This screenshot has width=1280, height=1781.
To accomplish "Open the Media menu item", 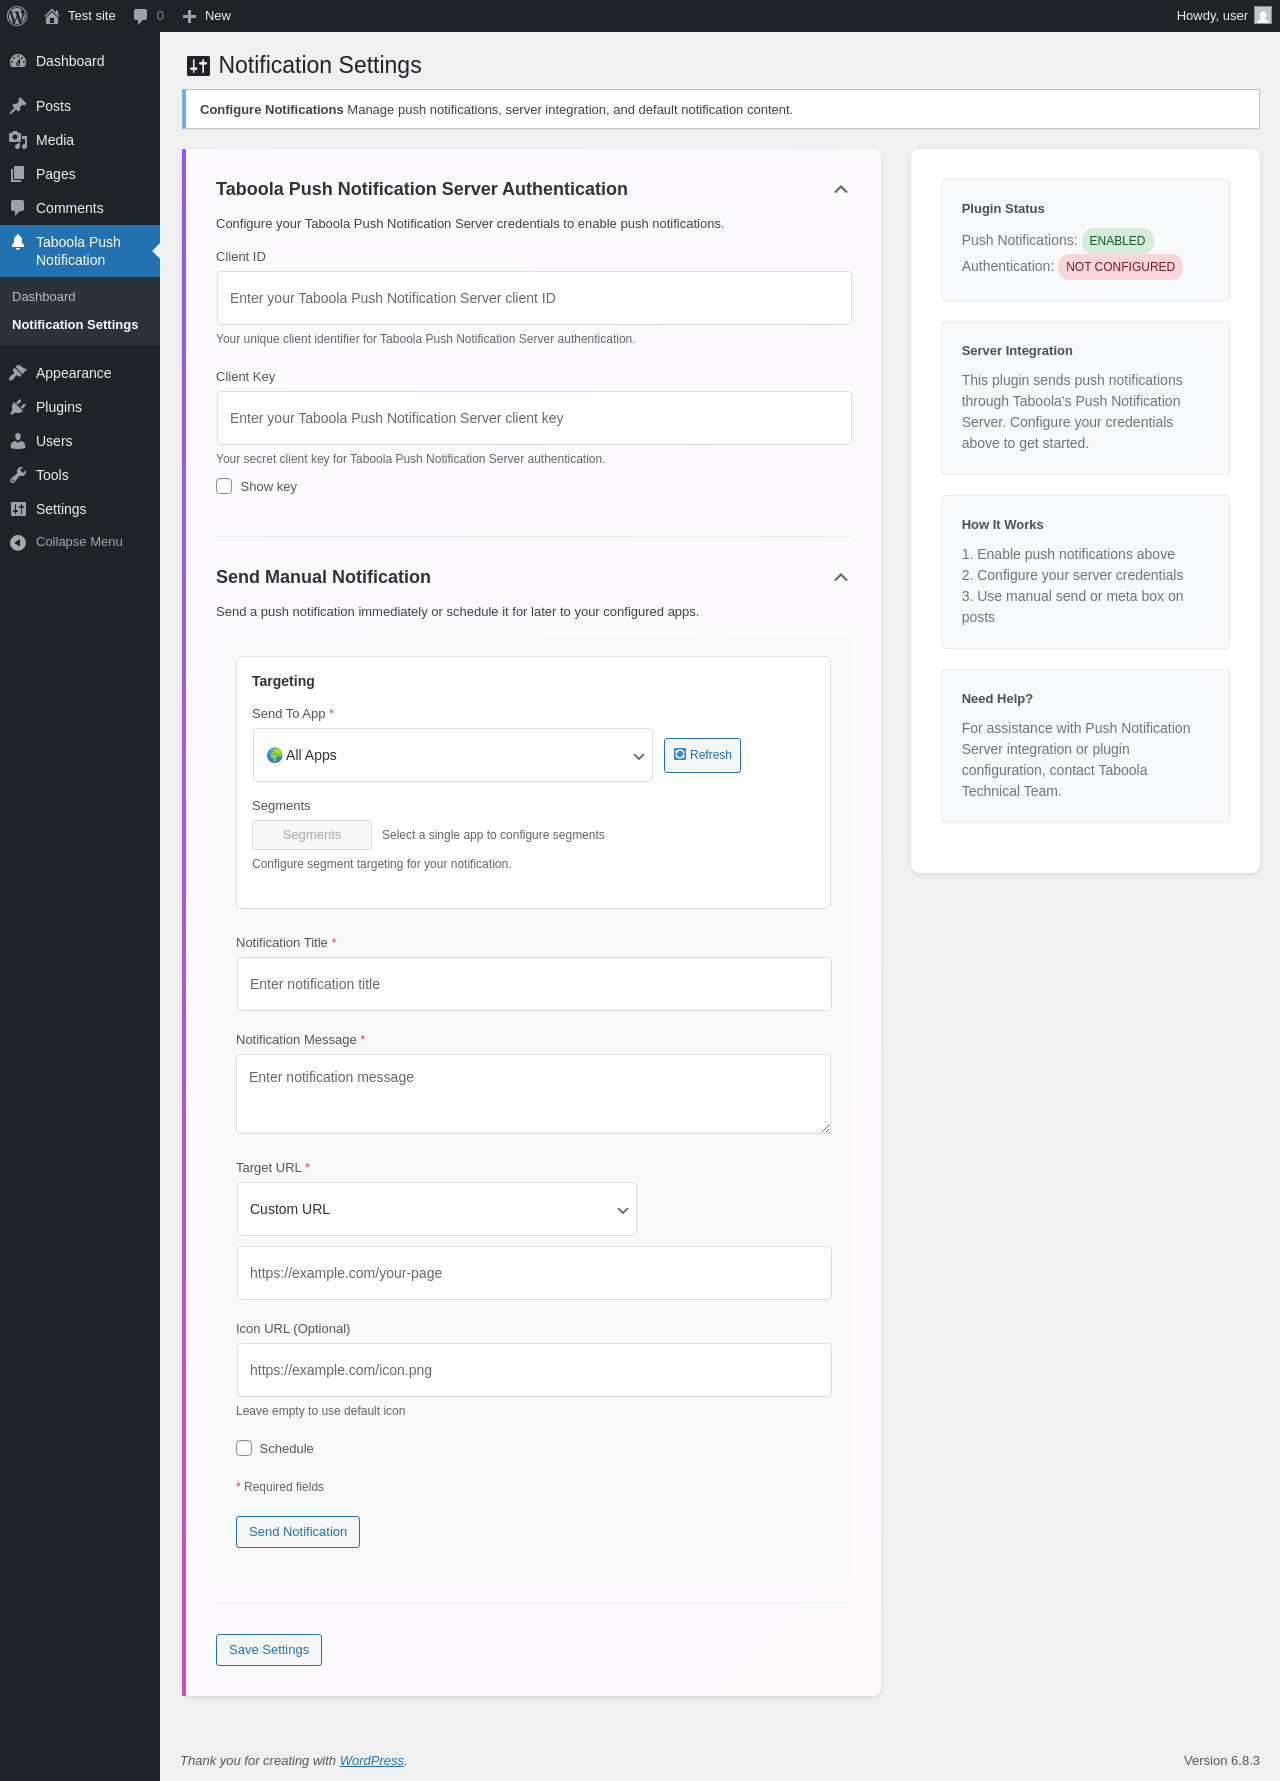I will (80, 140).
